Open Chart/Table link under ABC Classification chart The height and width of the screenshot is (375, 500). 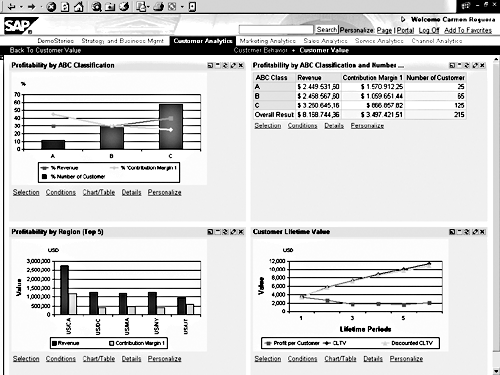point(99,193)
